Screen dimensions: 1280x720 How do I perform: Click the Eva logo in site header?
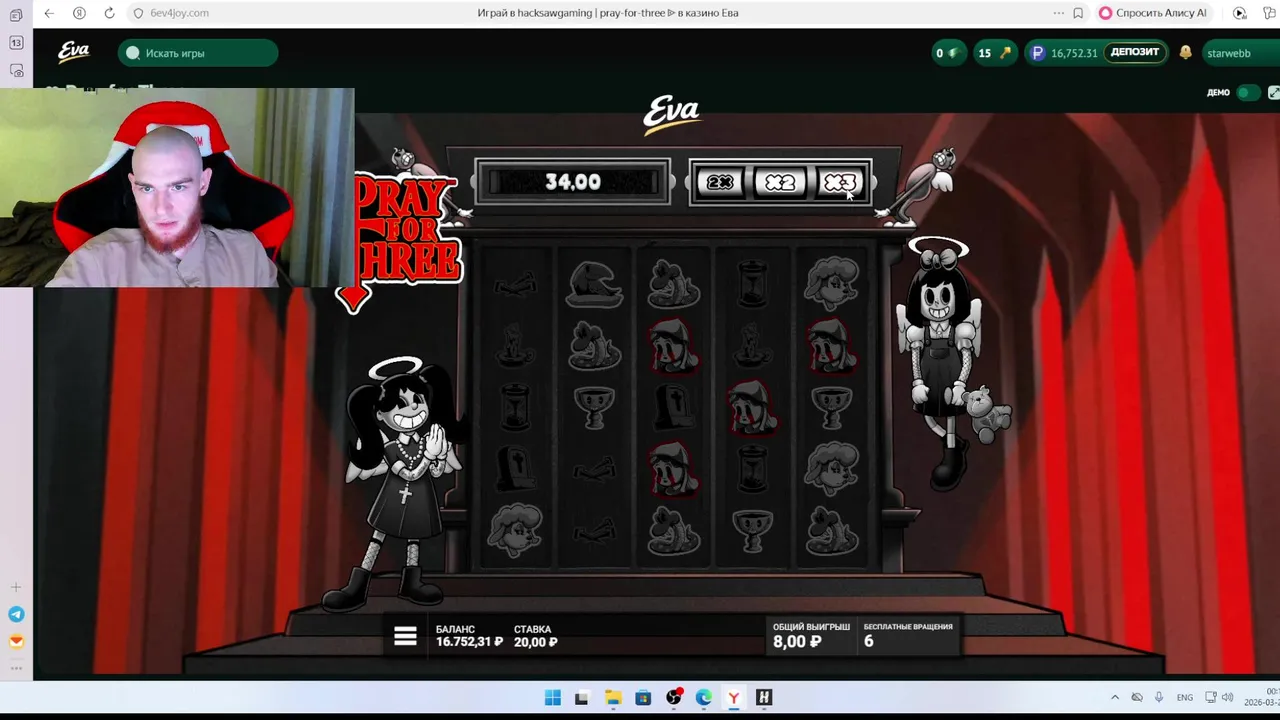pyautogui.click(x=73, y=52)
